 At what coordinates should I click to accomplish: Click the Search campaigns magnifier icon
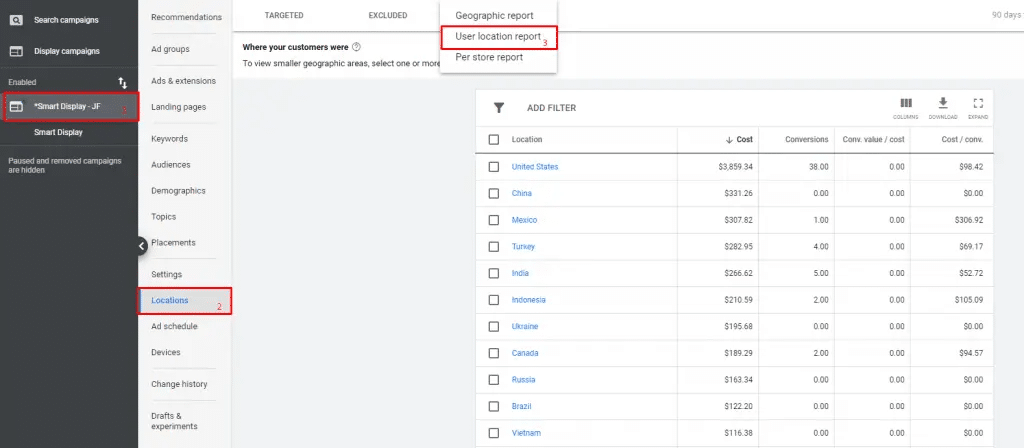coord(16,19)
